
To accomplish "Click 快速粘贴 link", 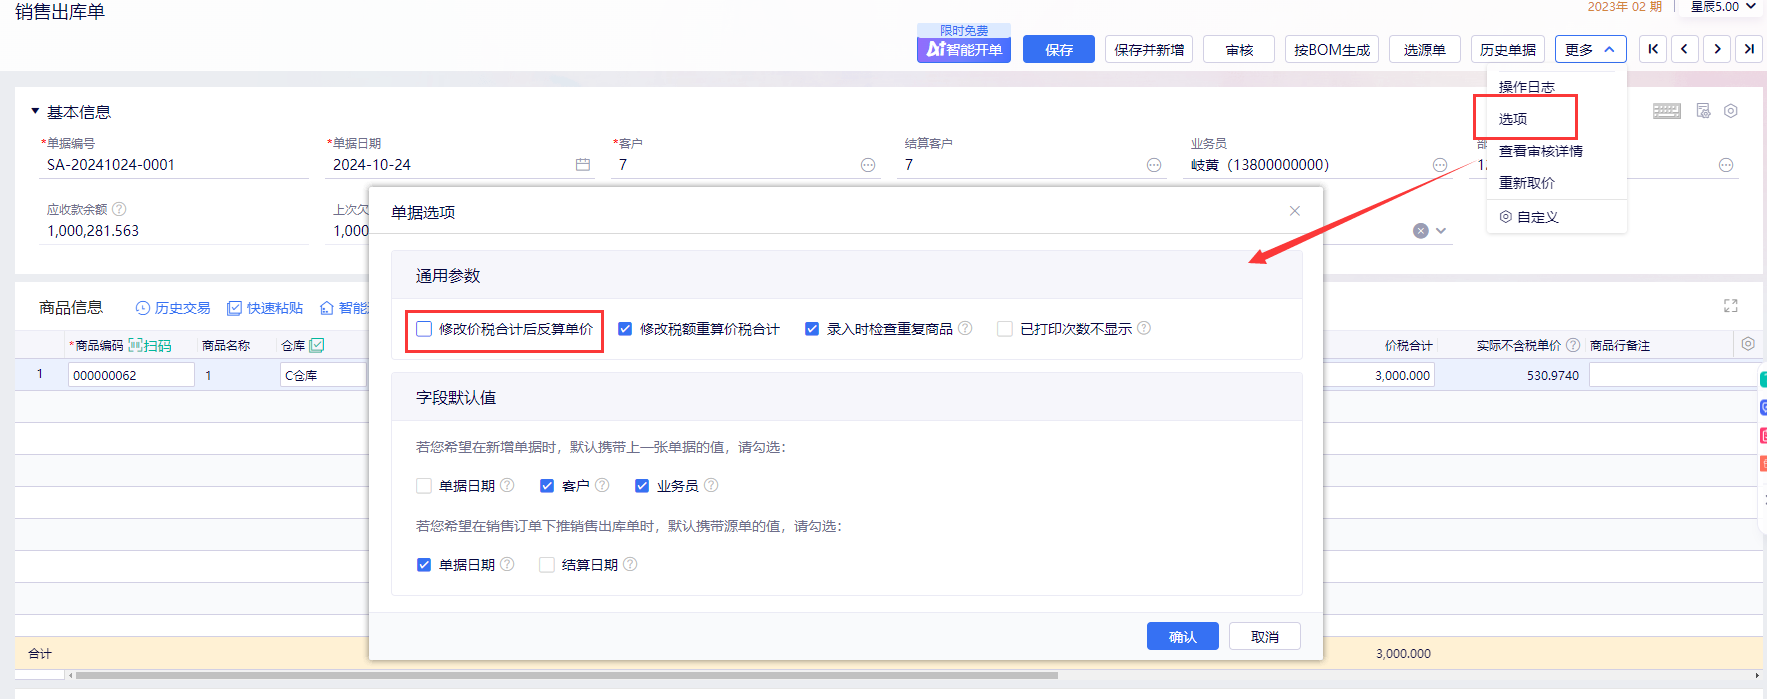I will click(x=265, y=308).
